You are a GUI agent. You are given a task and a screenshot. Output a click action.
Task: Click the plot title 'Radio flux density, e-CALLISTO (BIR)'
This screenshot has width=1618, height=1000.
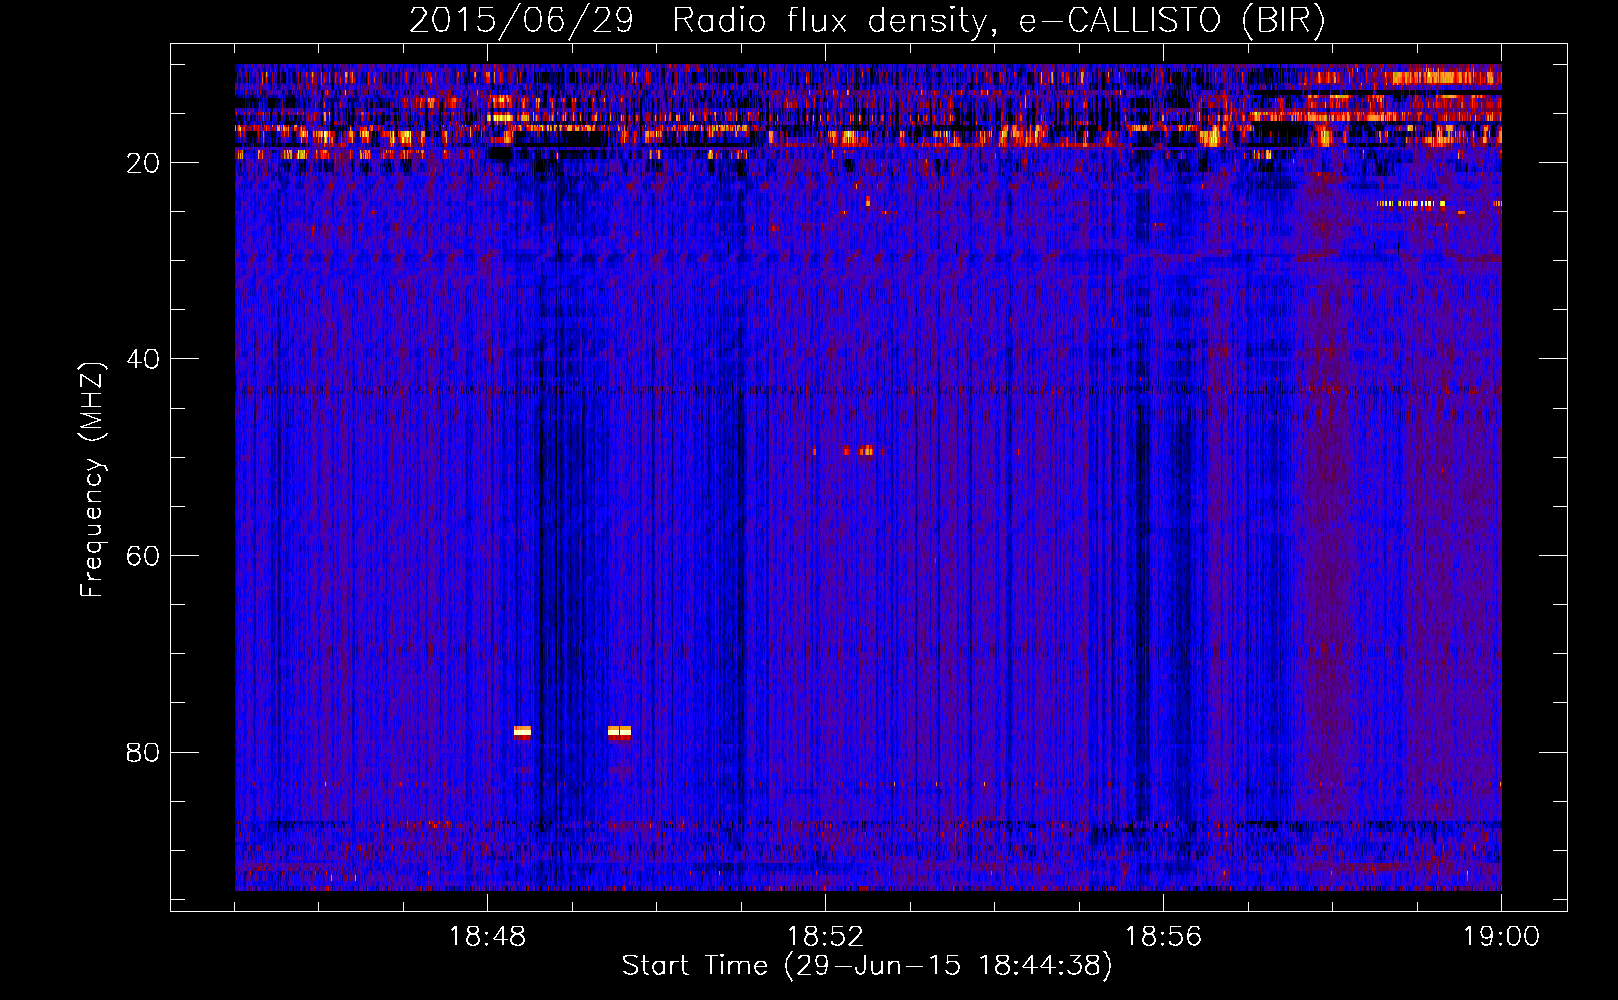click(998, 21)
